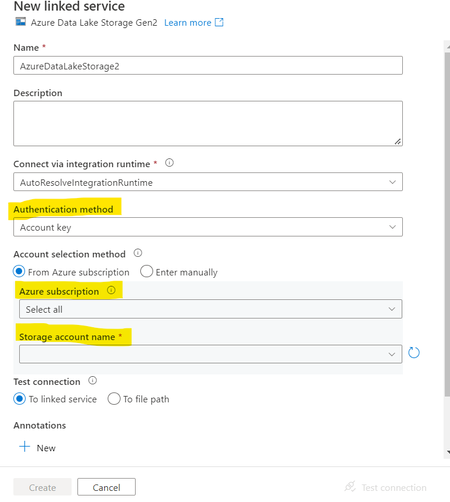The image size is (450, 502).
Task: Click the Create button
Action: click(42, 487)
